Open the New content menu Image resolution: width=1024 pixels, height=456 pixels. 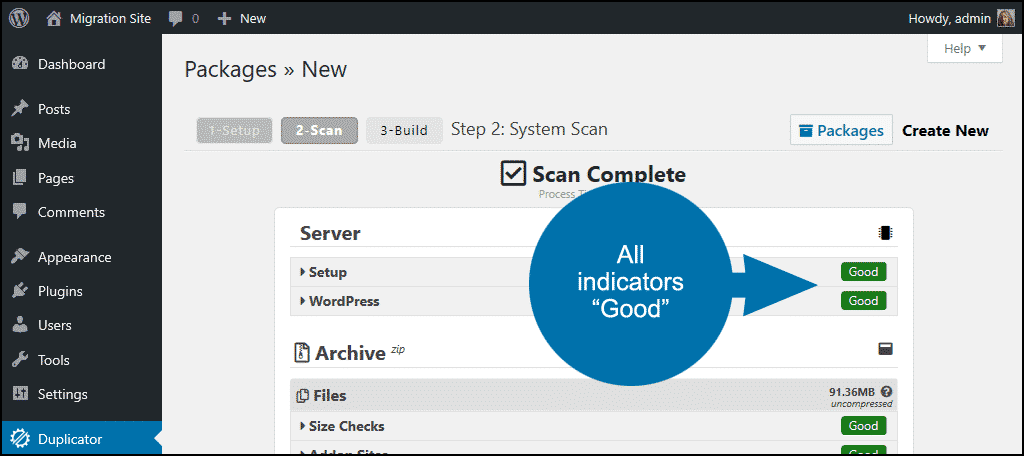[242, 19]
